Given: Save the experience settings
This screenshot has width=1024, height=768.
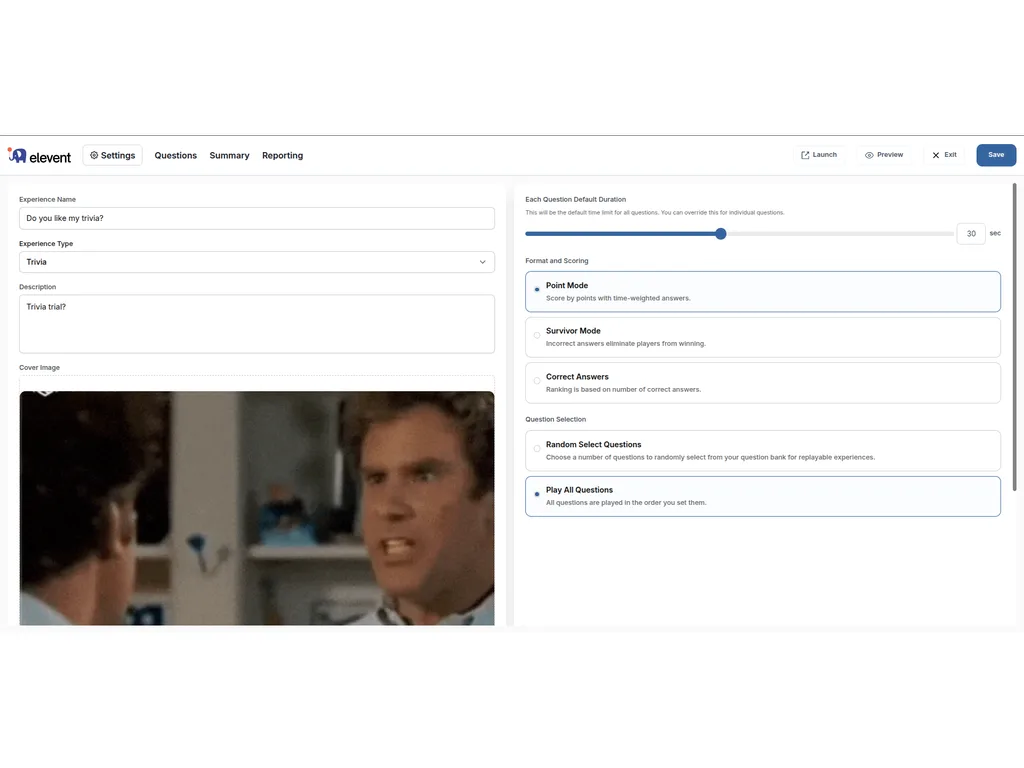Looking at the screenshot, I should tap(996, 155).
